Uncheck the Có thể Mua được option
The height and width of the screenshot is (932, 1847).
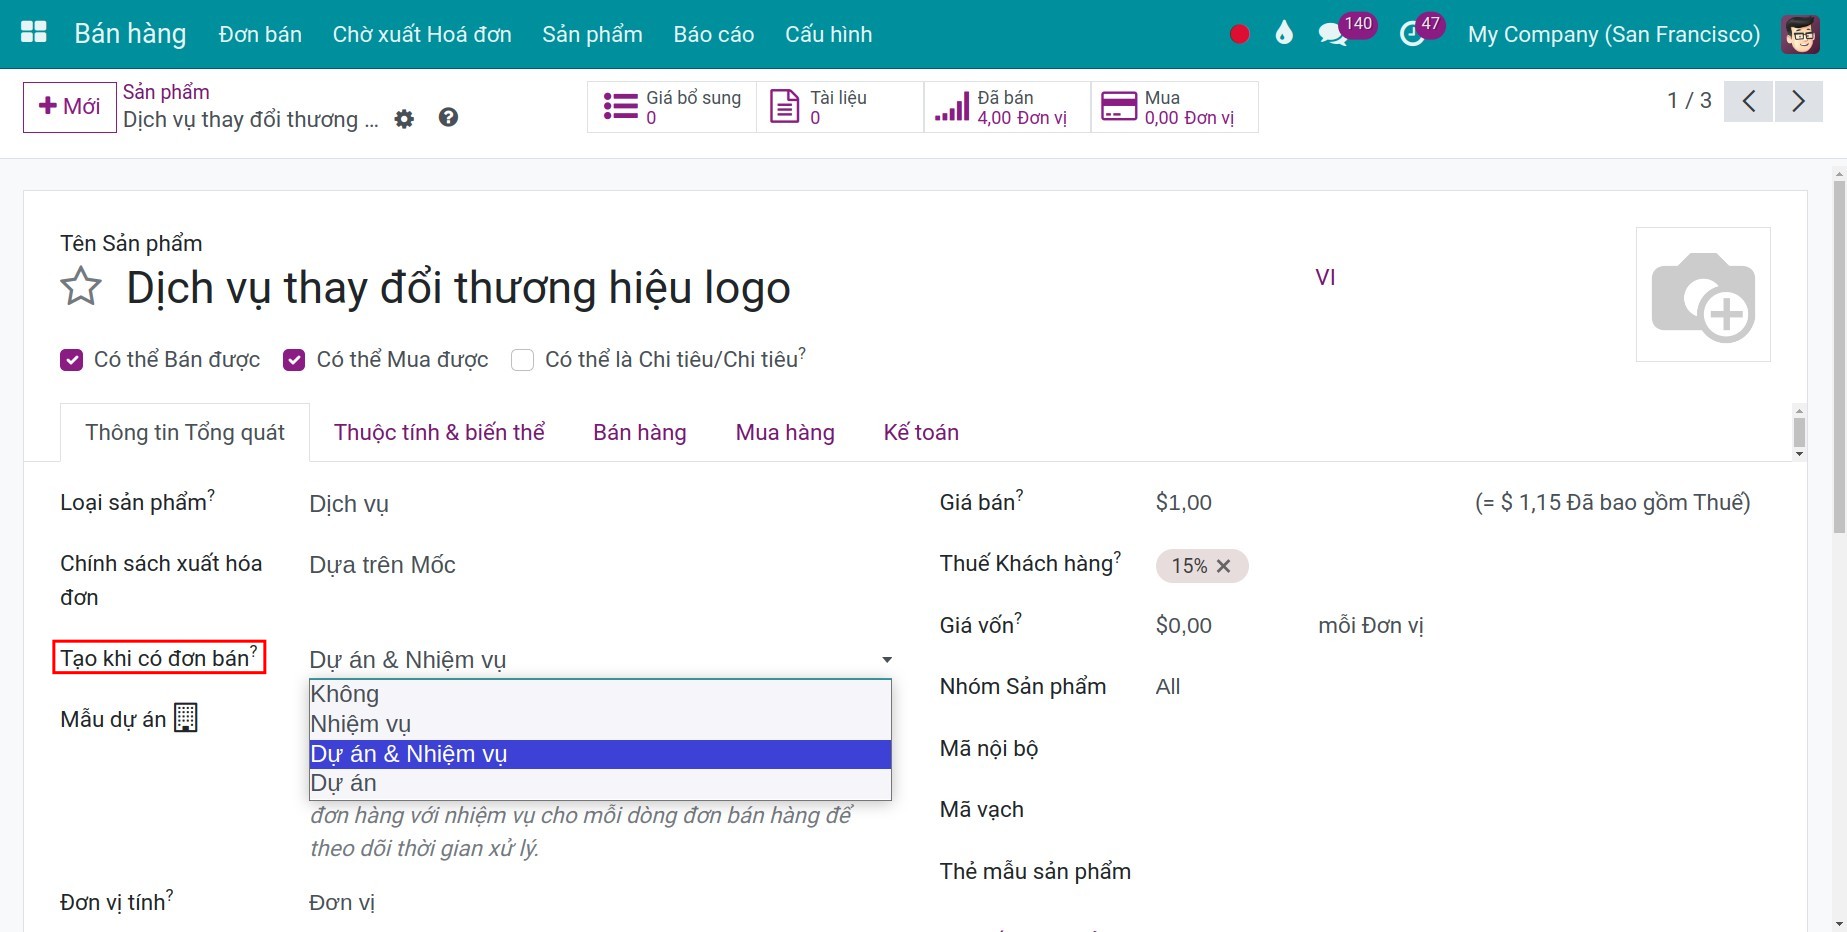pos(293,360)
